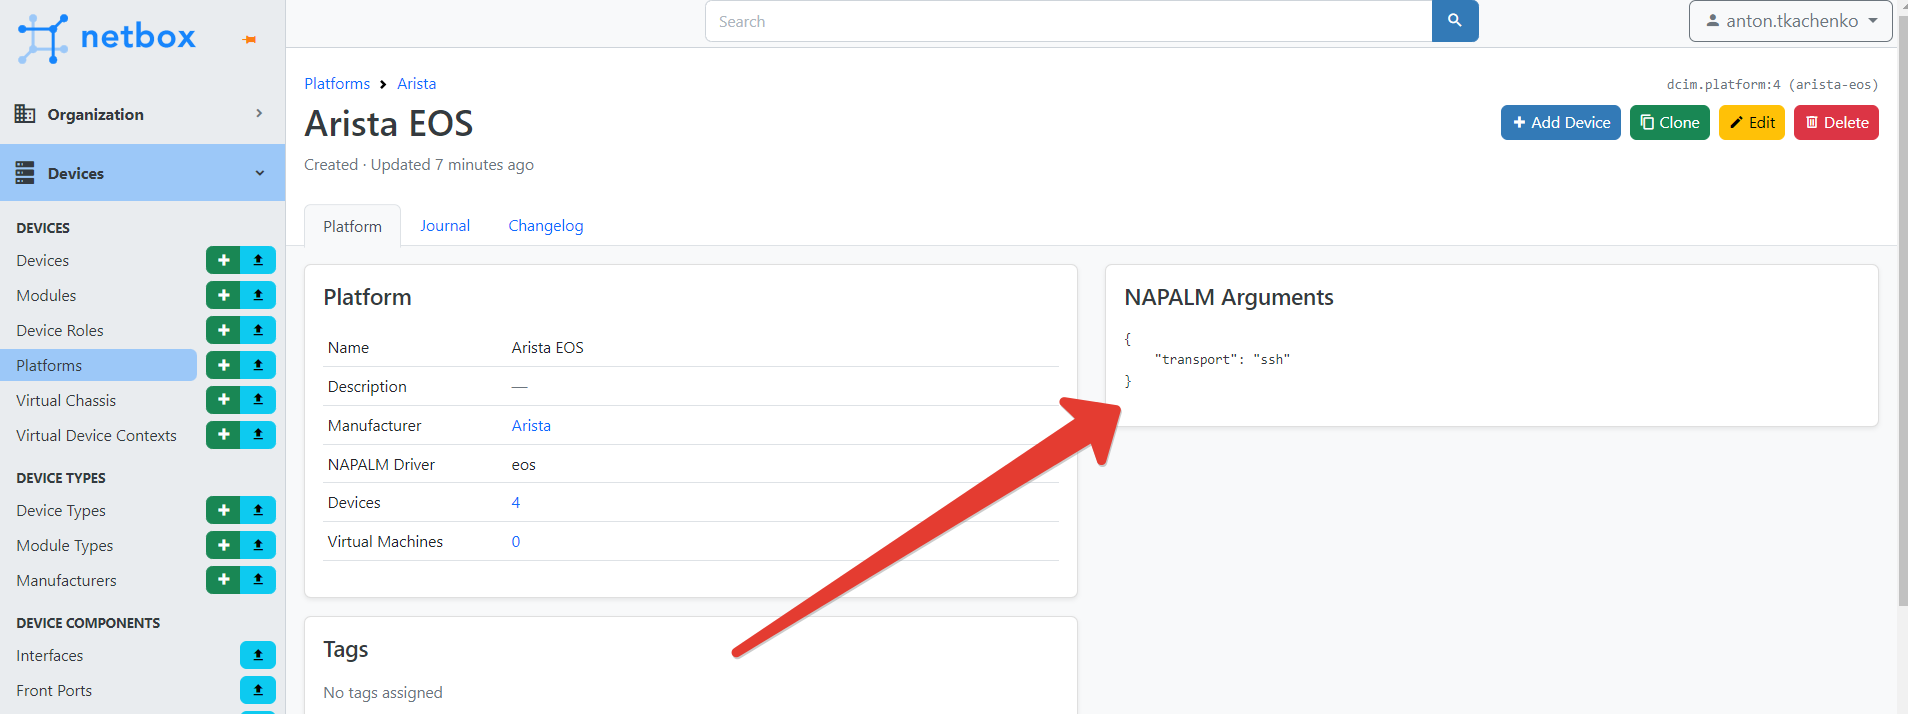Collapse the Devices menu section
Screen dimensions: 1908x714
[x=142, y=173]
